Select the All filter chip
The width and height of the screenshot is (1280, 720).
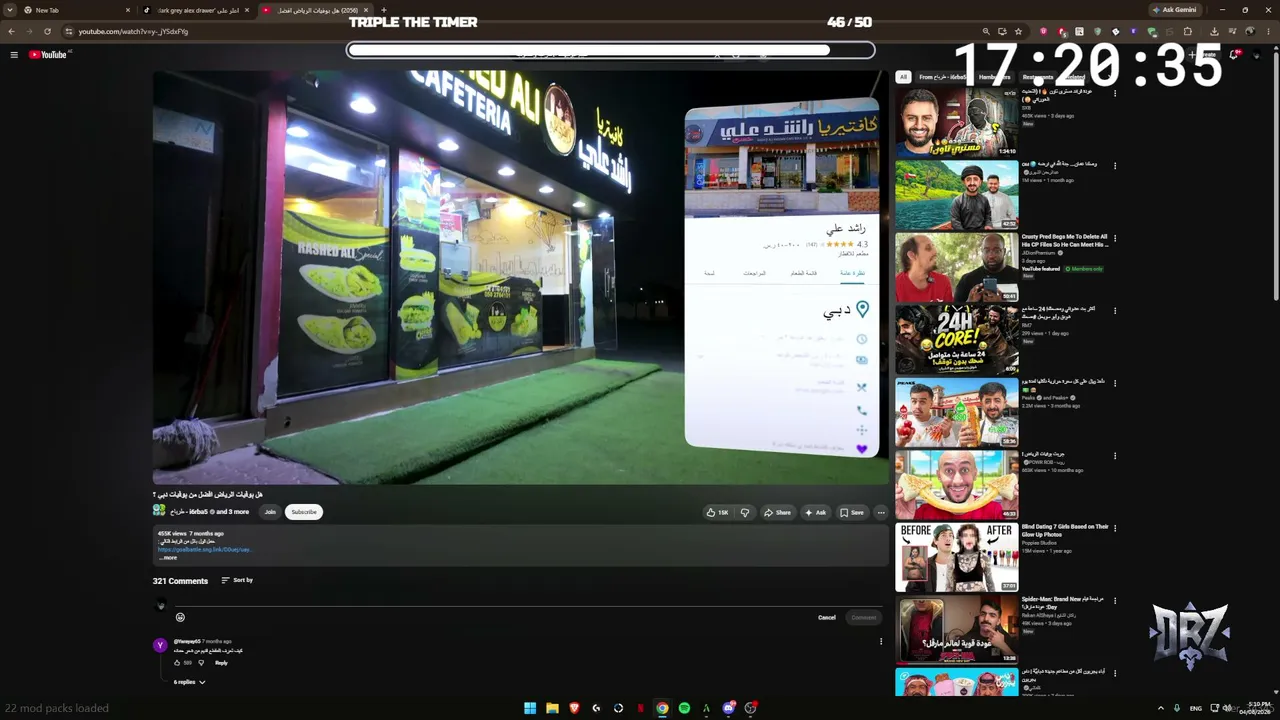(x=903, y=77)
